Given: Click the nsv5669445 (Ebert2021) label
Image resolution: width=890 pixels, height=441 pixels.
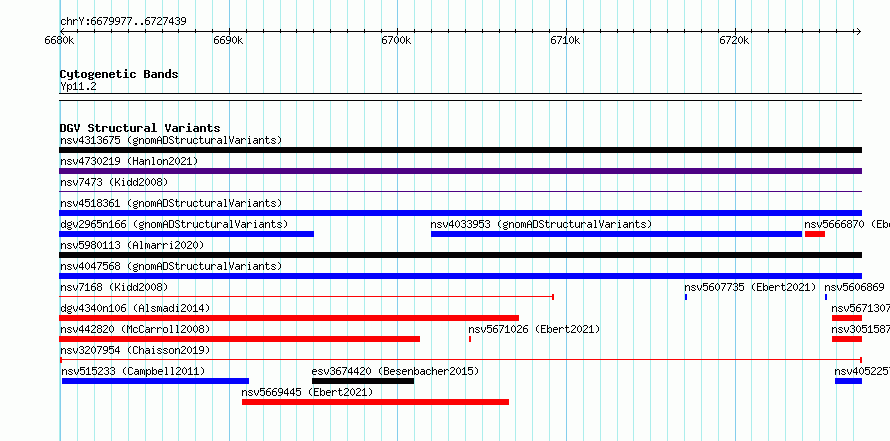Looking at the screenshot, I should click(x=307, y=392).
